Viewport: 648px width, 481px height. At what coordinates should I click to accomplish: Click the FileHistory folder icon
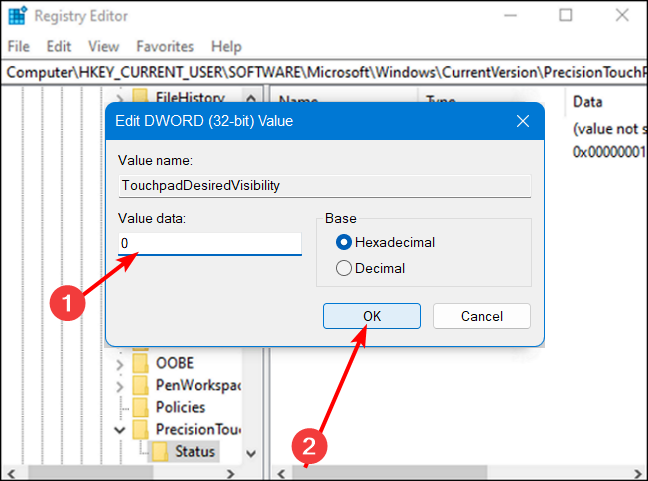click(139, 98)
